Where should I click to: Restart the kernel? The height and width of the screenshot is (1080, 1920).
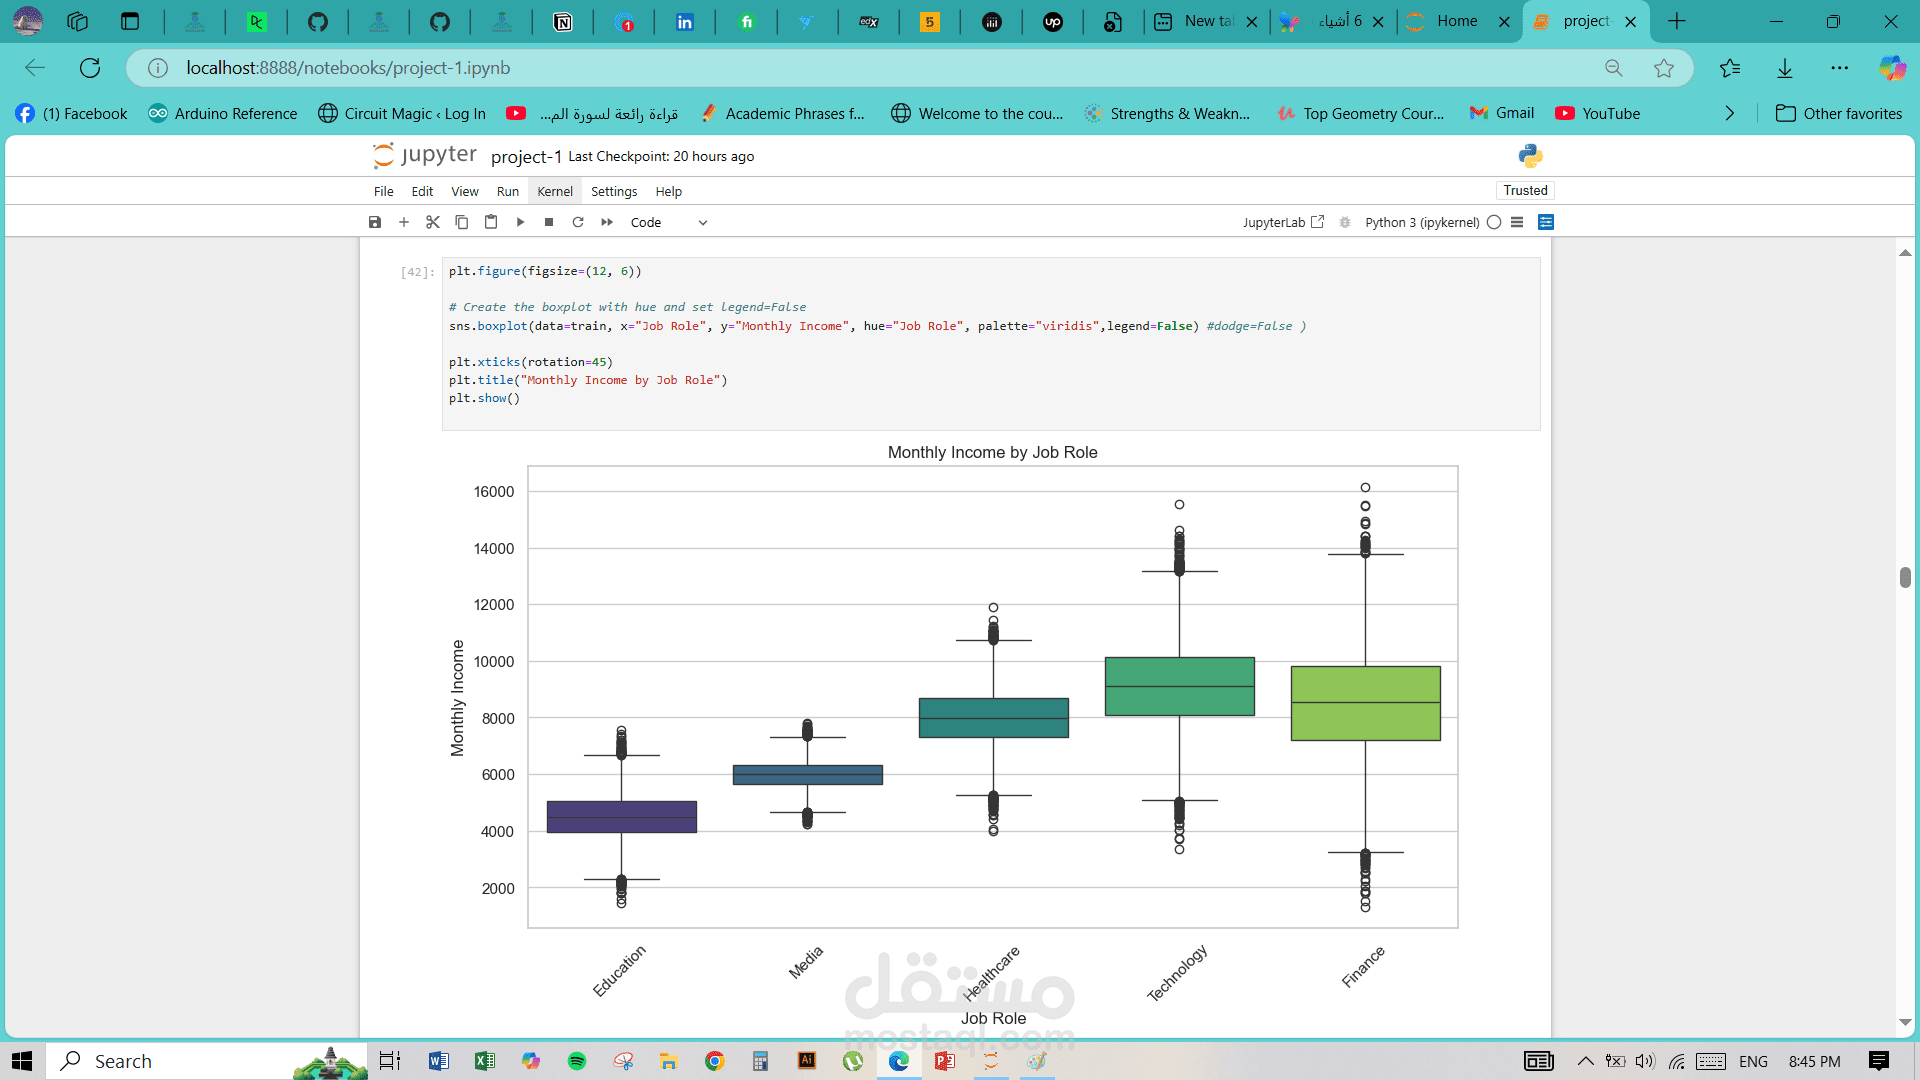pos(578,222)
